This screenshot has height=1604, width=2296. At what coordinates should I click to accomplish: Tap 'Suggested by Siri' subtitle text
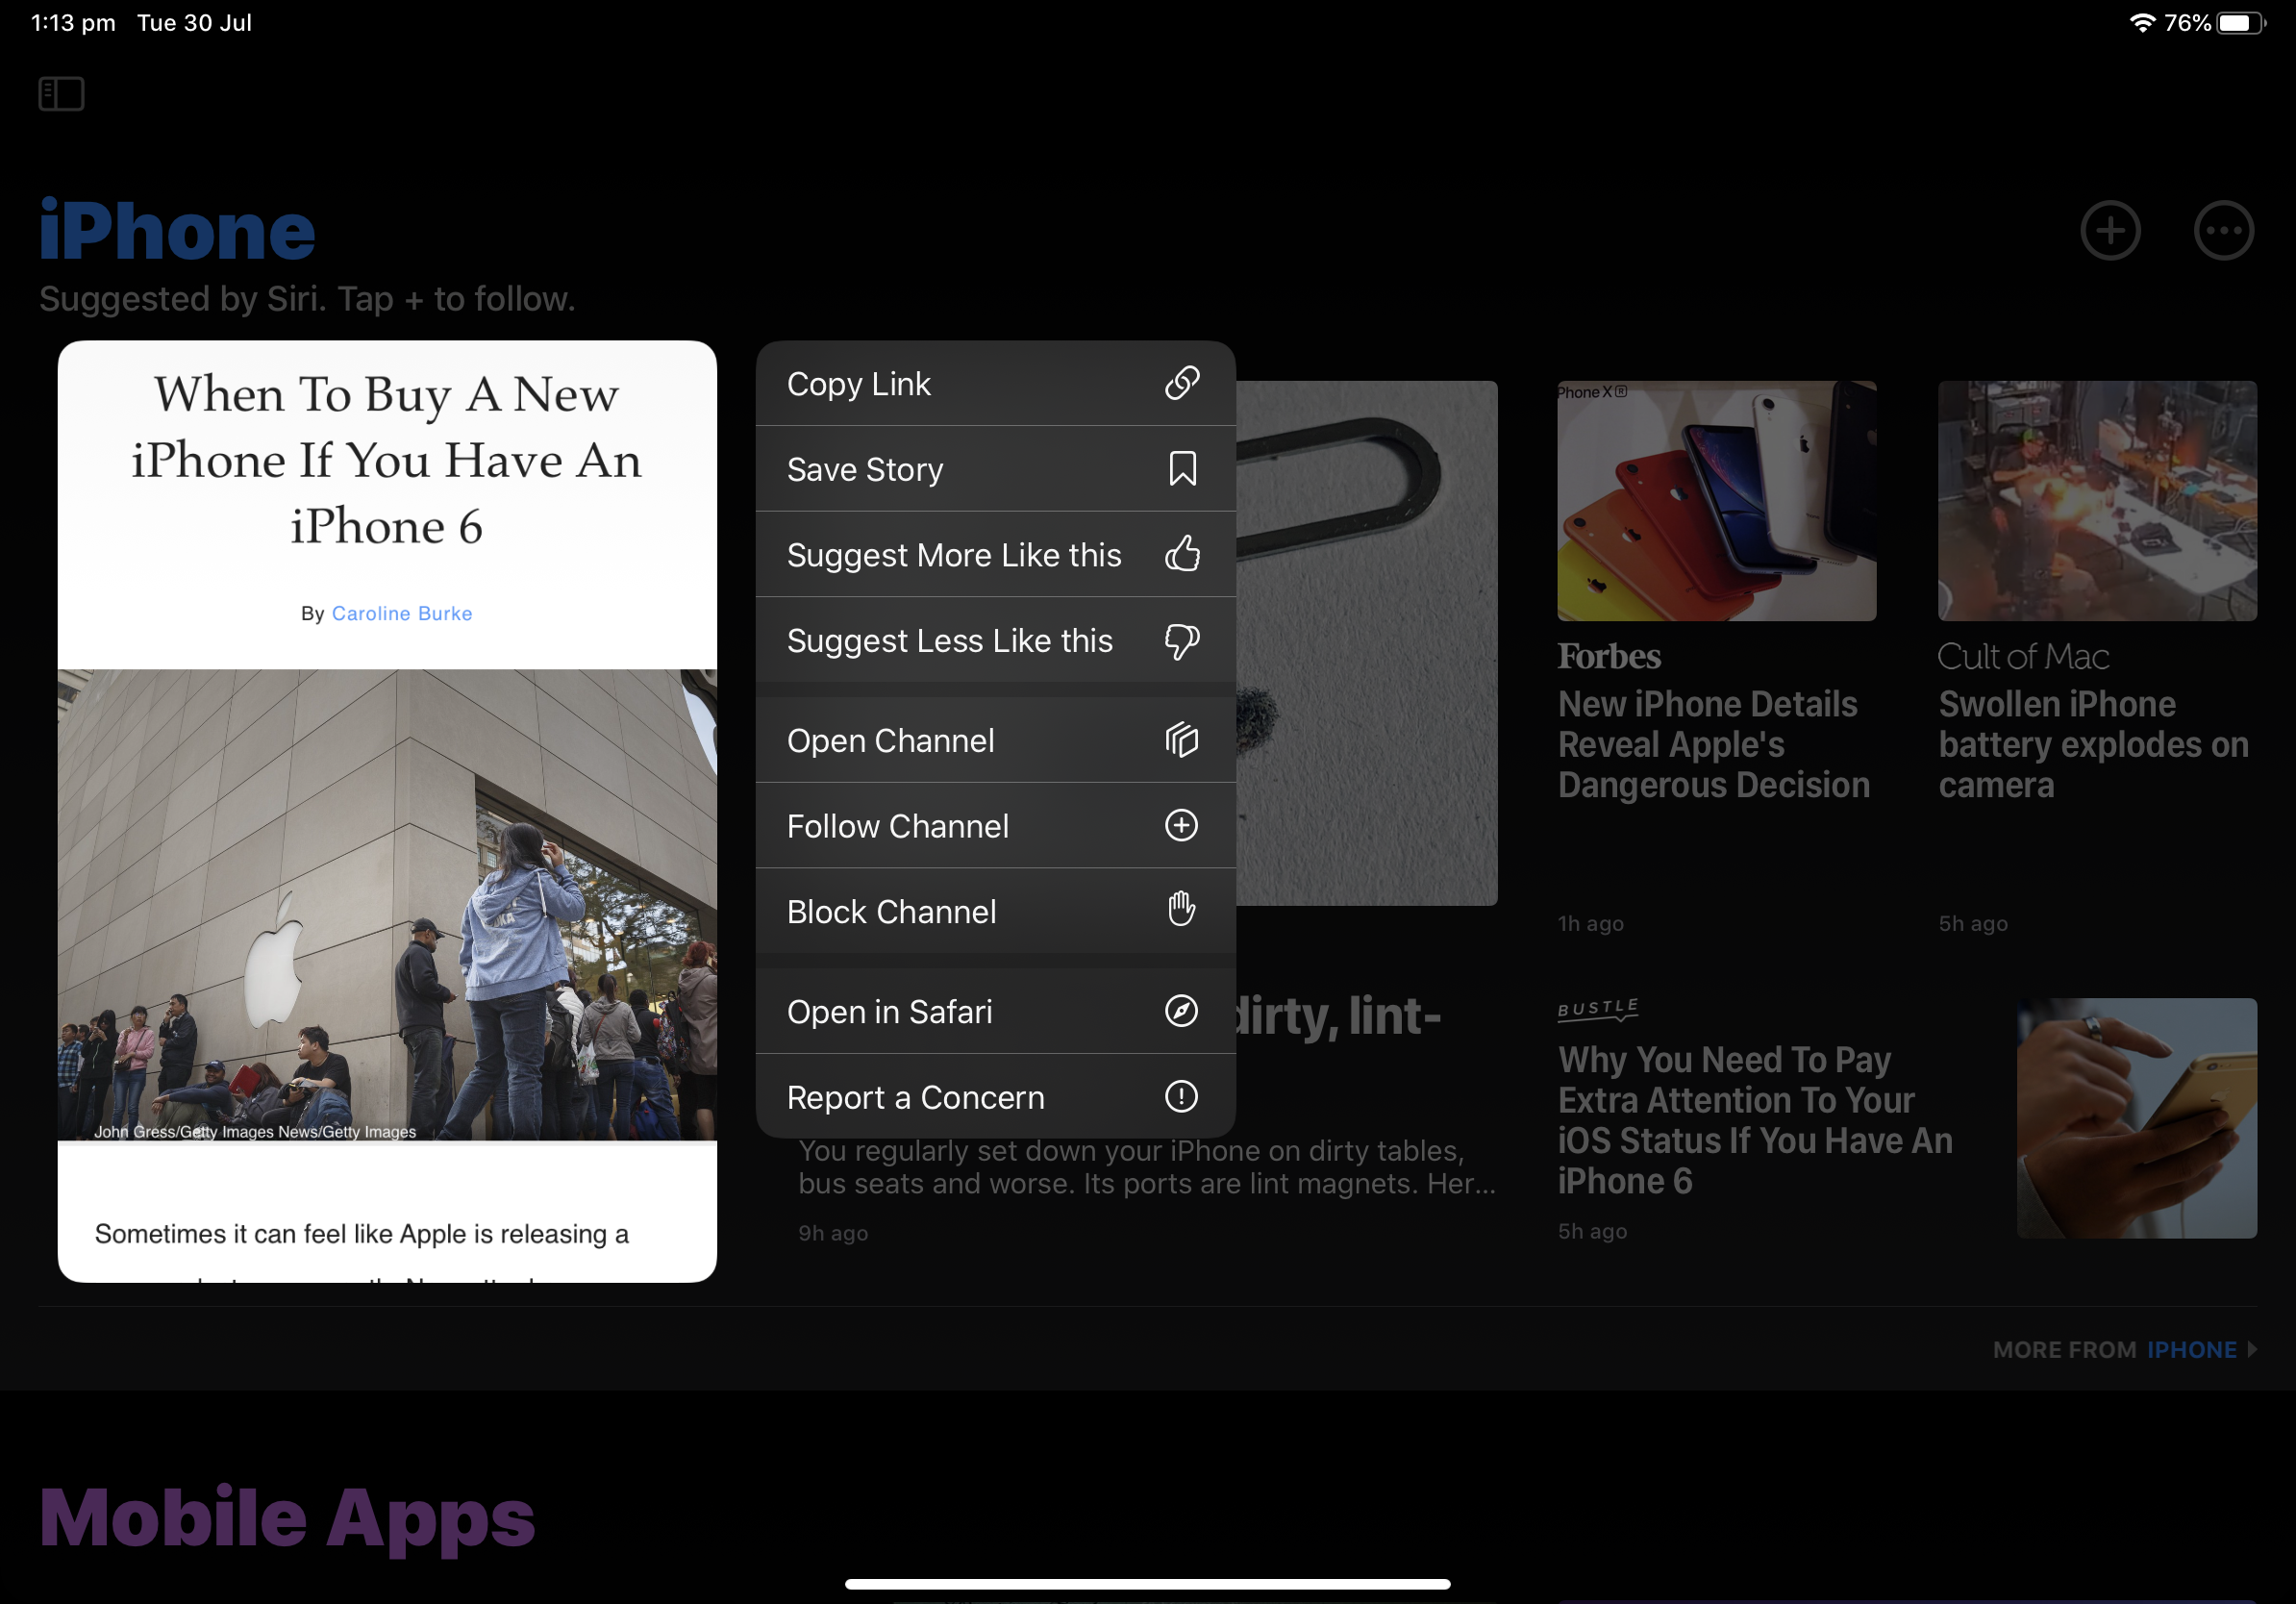(x=307, y=299)
